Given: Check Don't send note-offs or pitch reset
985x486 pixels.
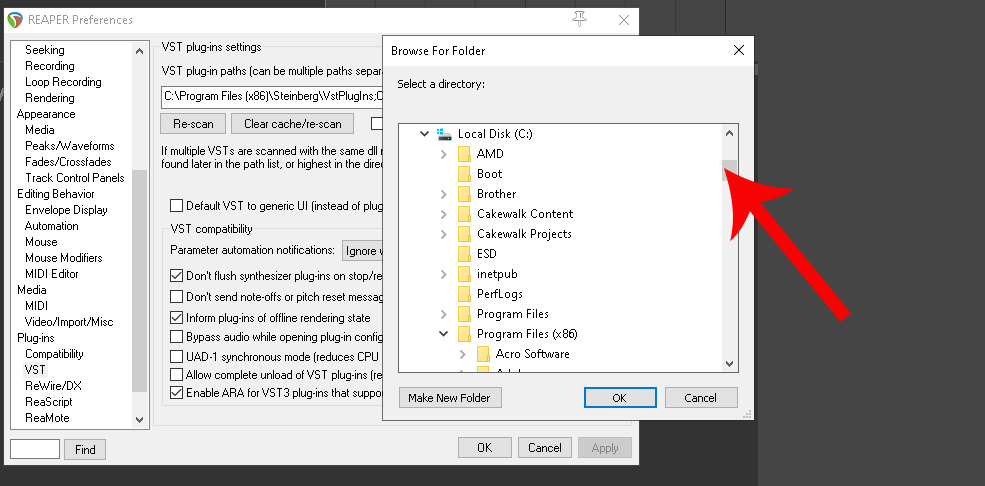Looking at the screenshot, I should [177, 296].
